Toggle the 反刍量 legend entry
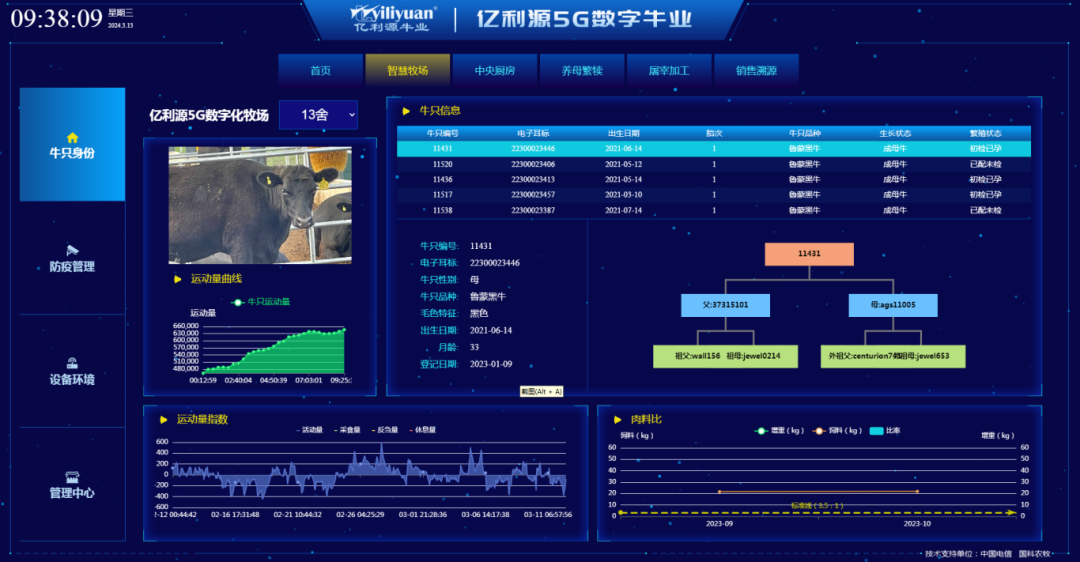 point(385,430)
